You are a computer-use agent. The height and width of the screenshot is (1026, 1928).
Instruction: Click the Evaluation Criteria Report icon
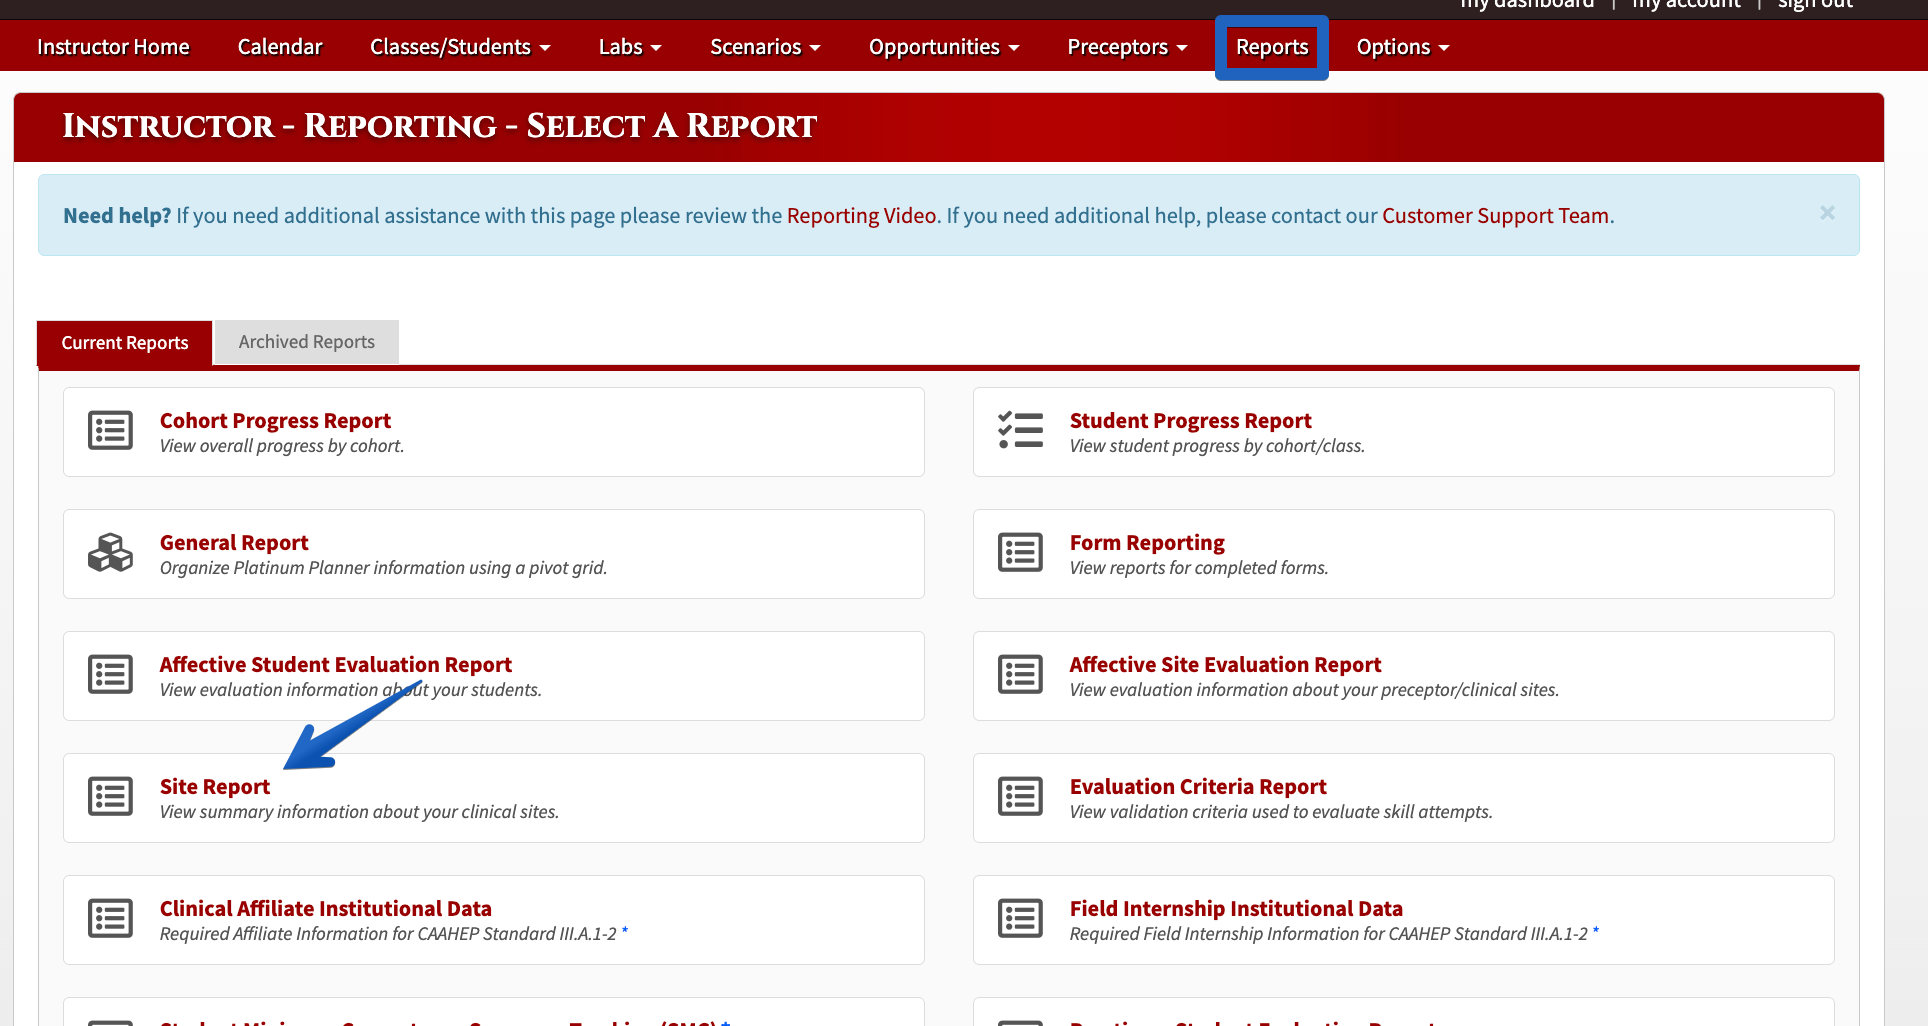(1020, 796)
